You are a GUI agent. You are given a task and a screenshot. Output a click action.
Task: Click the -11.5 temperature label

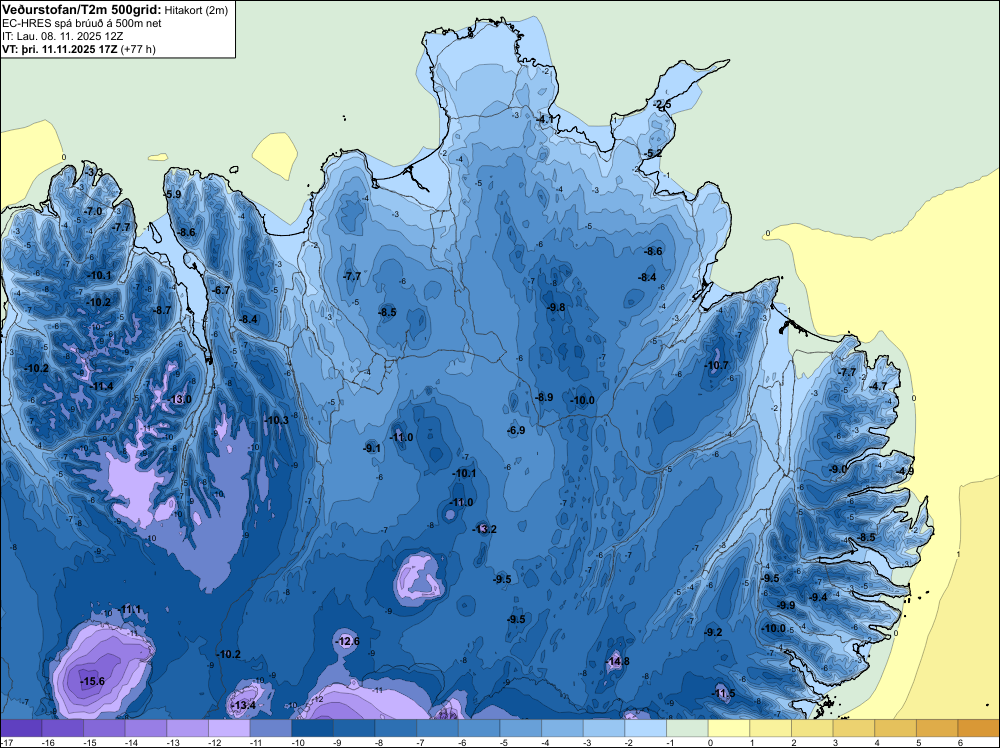pos(723,693)
